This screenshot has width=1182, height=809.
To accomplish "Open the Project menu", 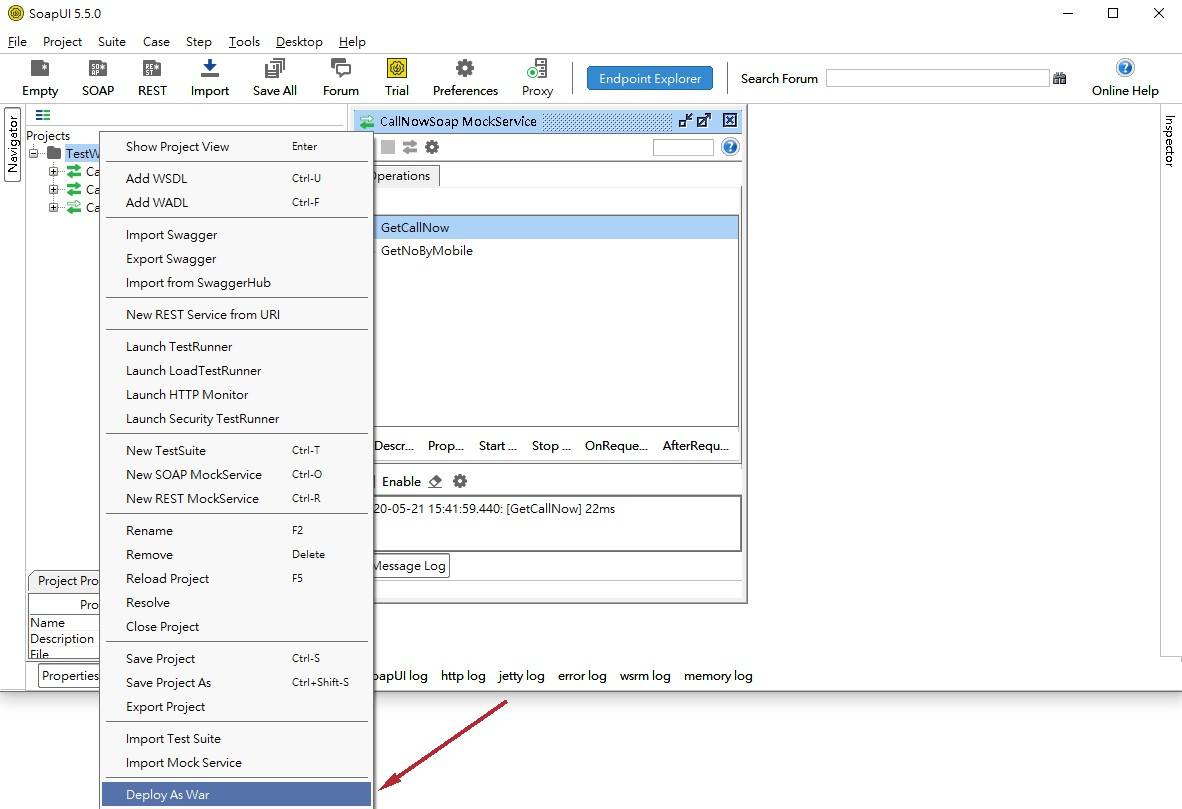I will [62, 41].
